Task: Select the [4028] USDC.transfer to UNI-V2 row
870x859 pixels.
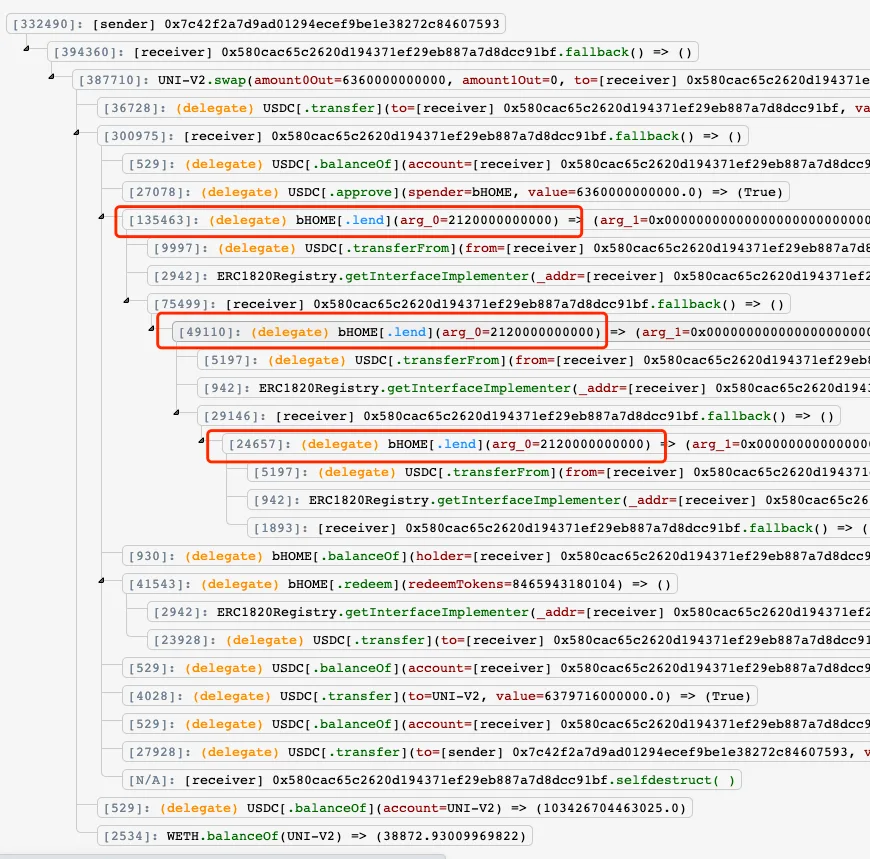Action: [x=439, y=696]
